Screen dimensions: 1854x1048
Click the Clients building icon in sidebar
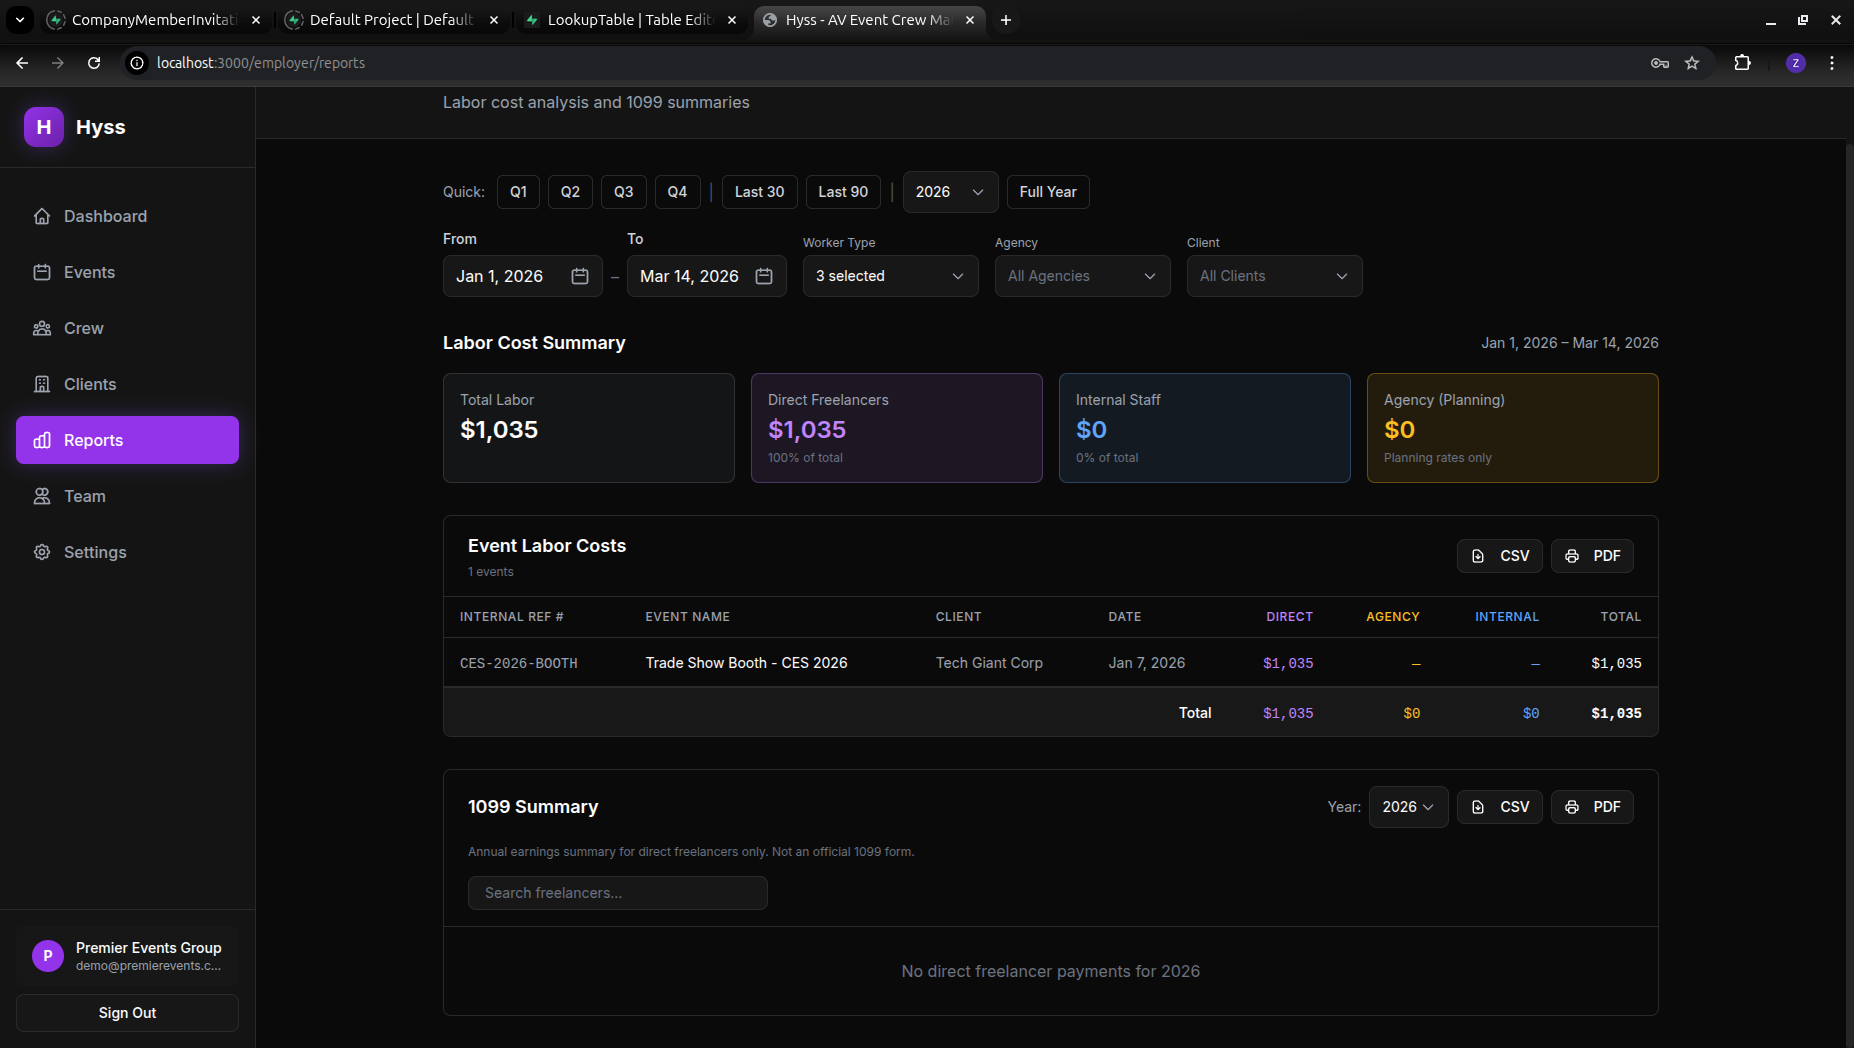[42, 384]
